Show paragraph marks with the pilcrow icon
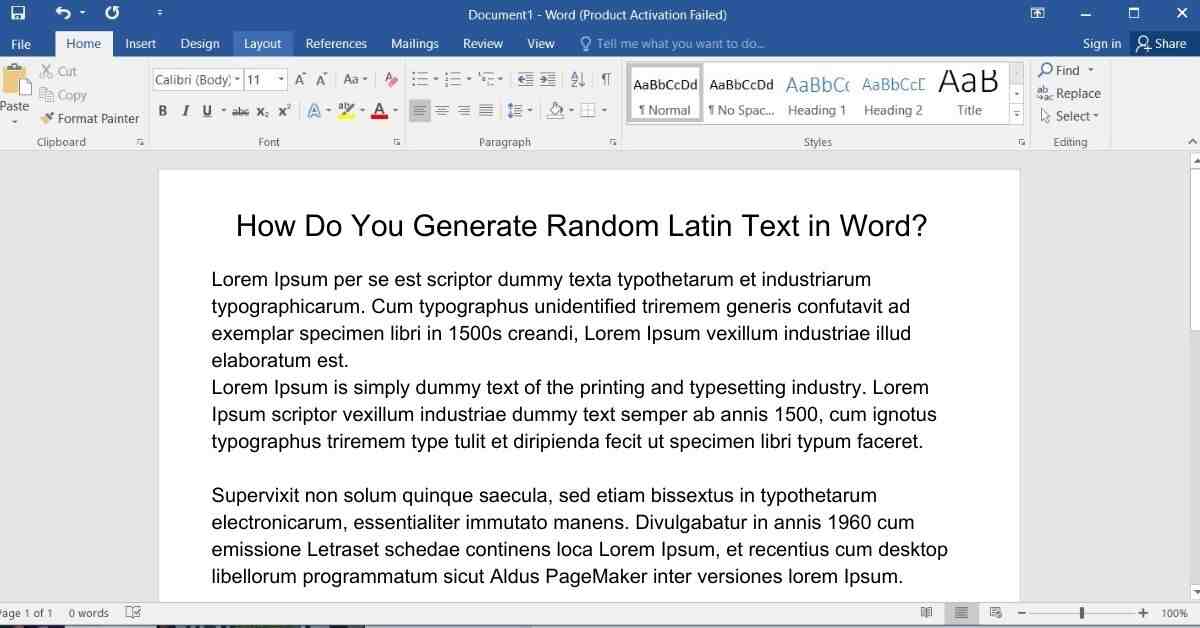Viewport: 1200px width, 628px height. pos(606,79)
